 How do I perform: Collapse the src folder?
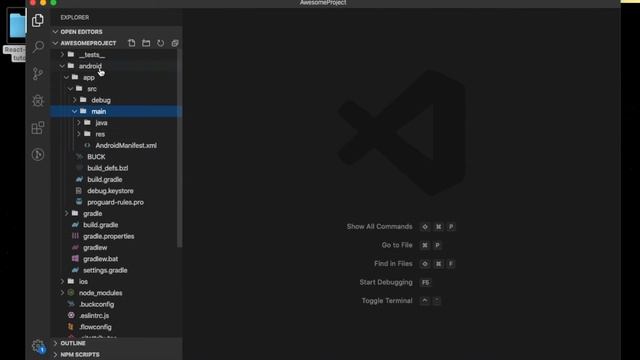click(x=70, y=89)
